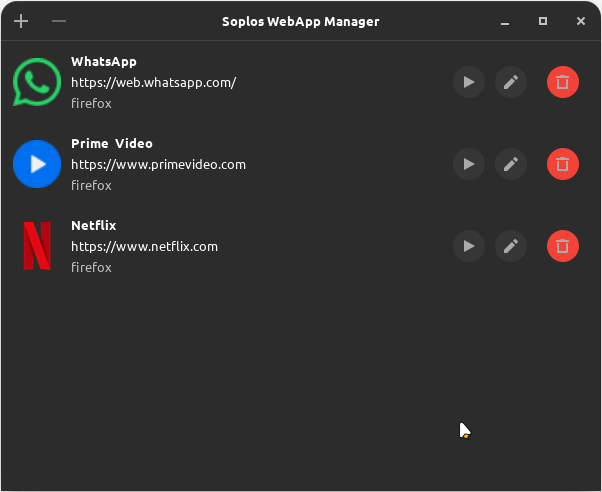This screenshot has width=602, height=492.
Task: Delete the Prime Video web app
Action: [x=563, y=164]
